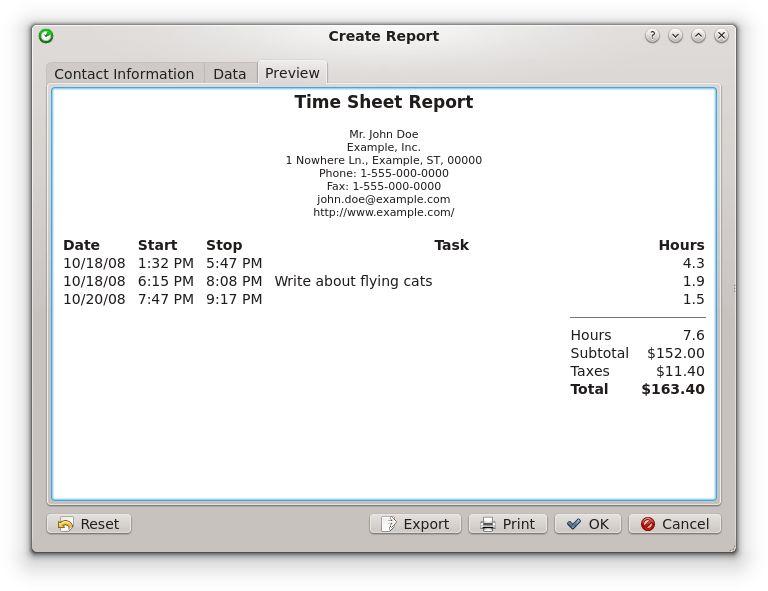Click the 1.9 hours value

(x=694, y=281)
